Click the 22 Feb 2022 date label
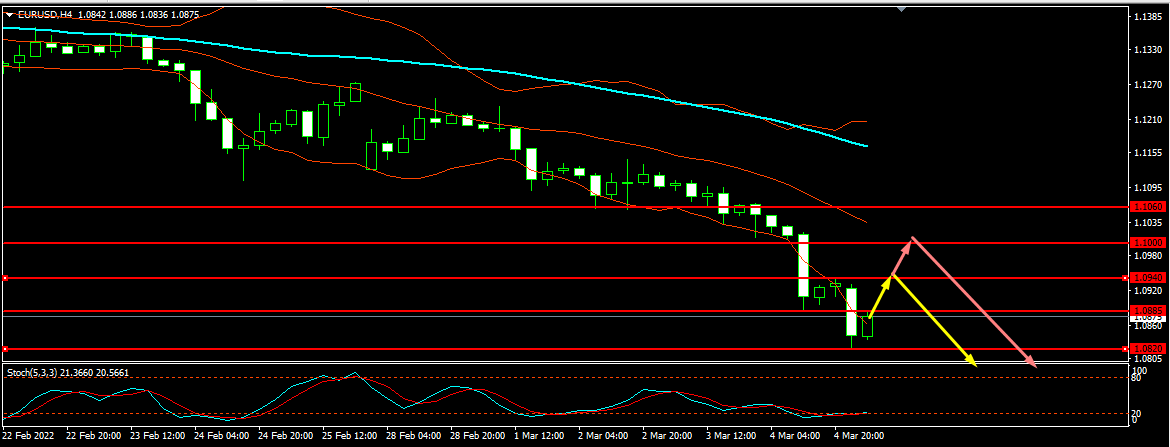Image resolution: width=1170 pixels, height=447 pixels. coord(30,437)
